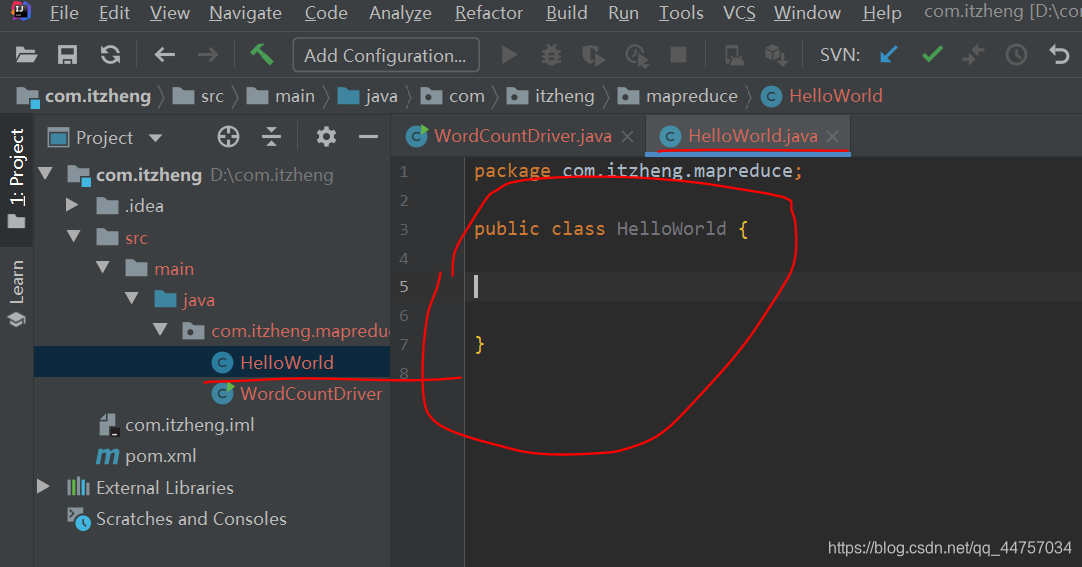Image resolution: width=1082 pixels, height=567 pixels.
Task: Open Project panel settings gear
Action: pos(326,137)
